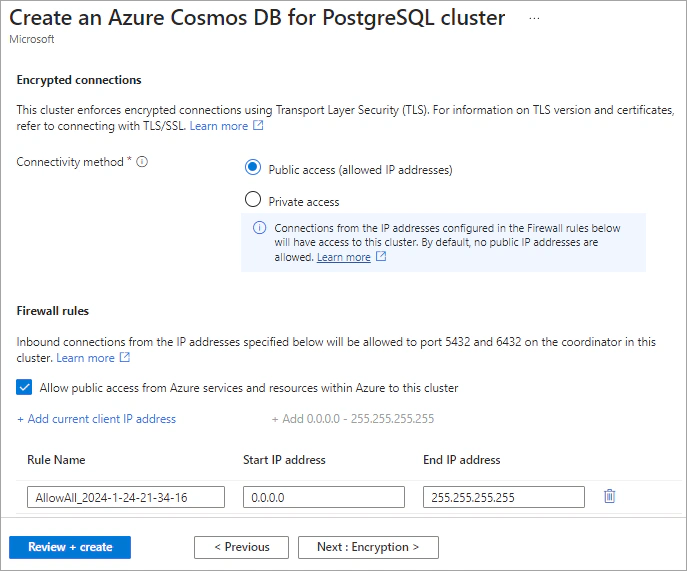Open the Learn more link in the info box
687x571 pixels.
point(344,257)
